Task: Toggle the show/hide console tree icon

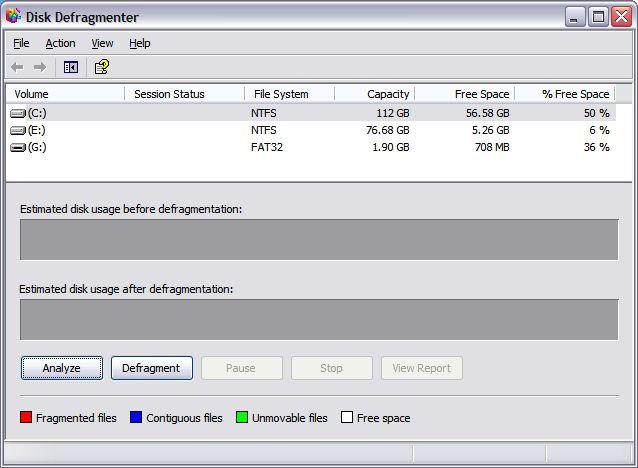Action: coord(71,67)
